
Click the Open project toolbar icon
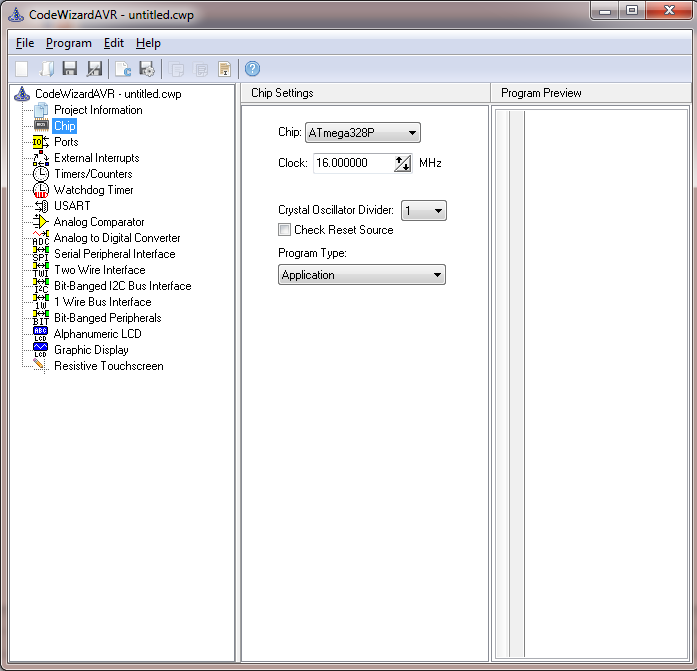tap(46, 69)
